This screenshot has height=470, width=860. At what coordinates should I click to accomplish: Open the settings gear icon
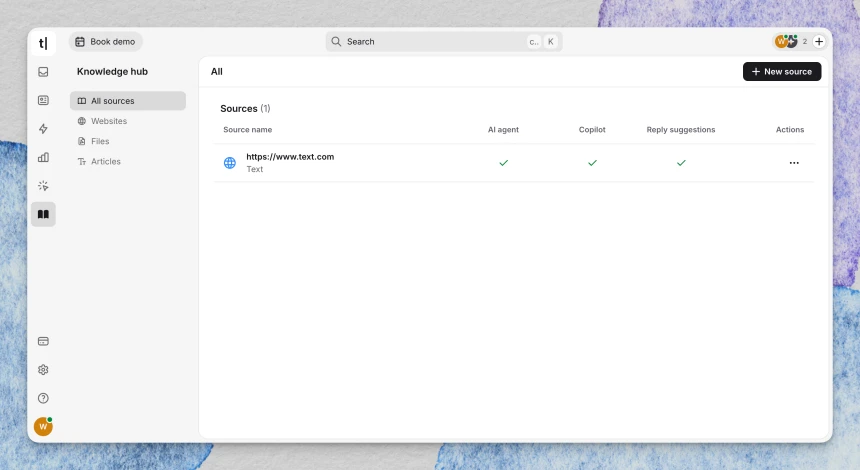tap(43, 370)
